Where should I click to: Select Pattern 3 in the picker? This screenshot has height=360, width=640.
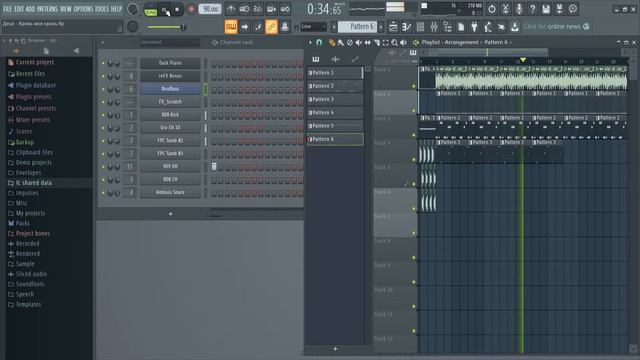(335, 99)
